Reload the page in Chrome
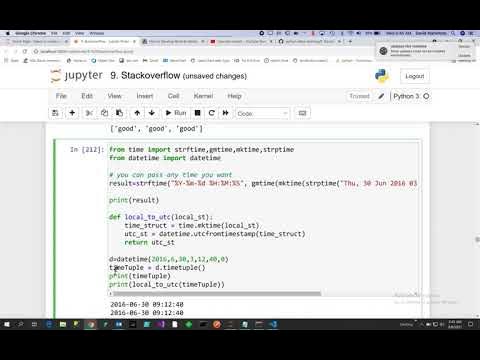The height and width of the screenshot is (360, 480). pos(25,51)
